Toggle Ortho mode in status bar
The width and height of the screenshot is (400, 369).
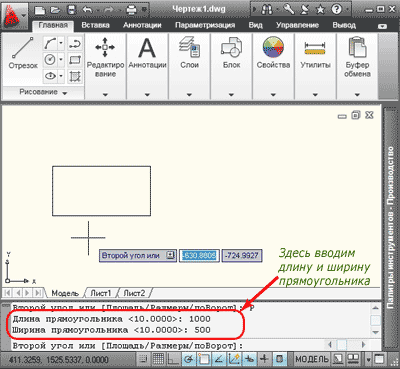coord(173,359)
